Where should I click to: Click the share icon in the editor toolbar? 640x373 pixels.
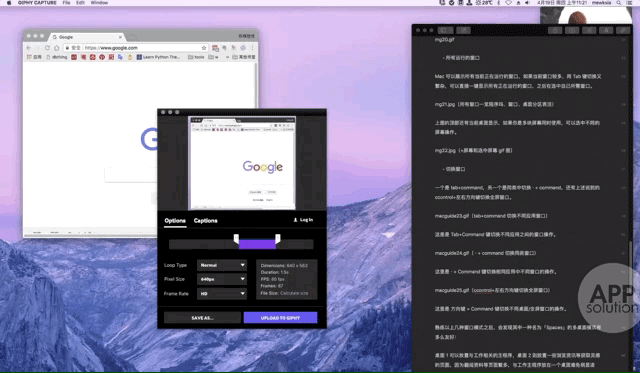click(x=555, y=30)
